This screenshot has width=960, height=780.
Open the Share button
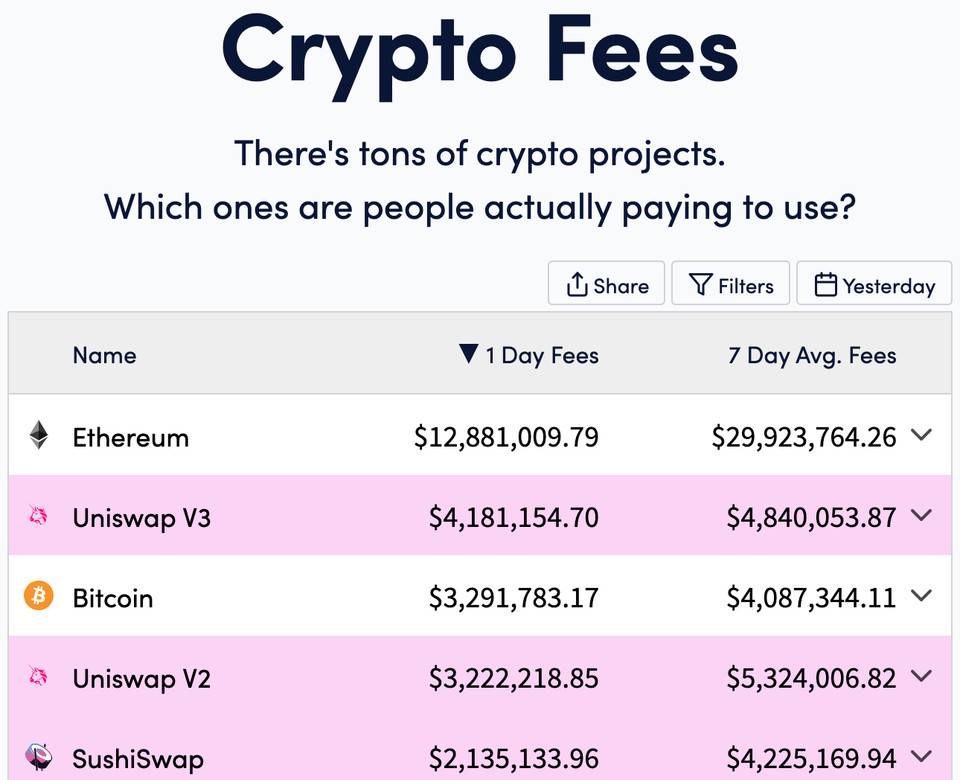coord(606,285)
